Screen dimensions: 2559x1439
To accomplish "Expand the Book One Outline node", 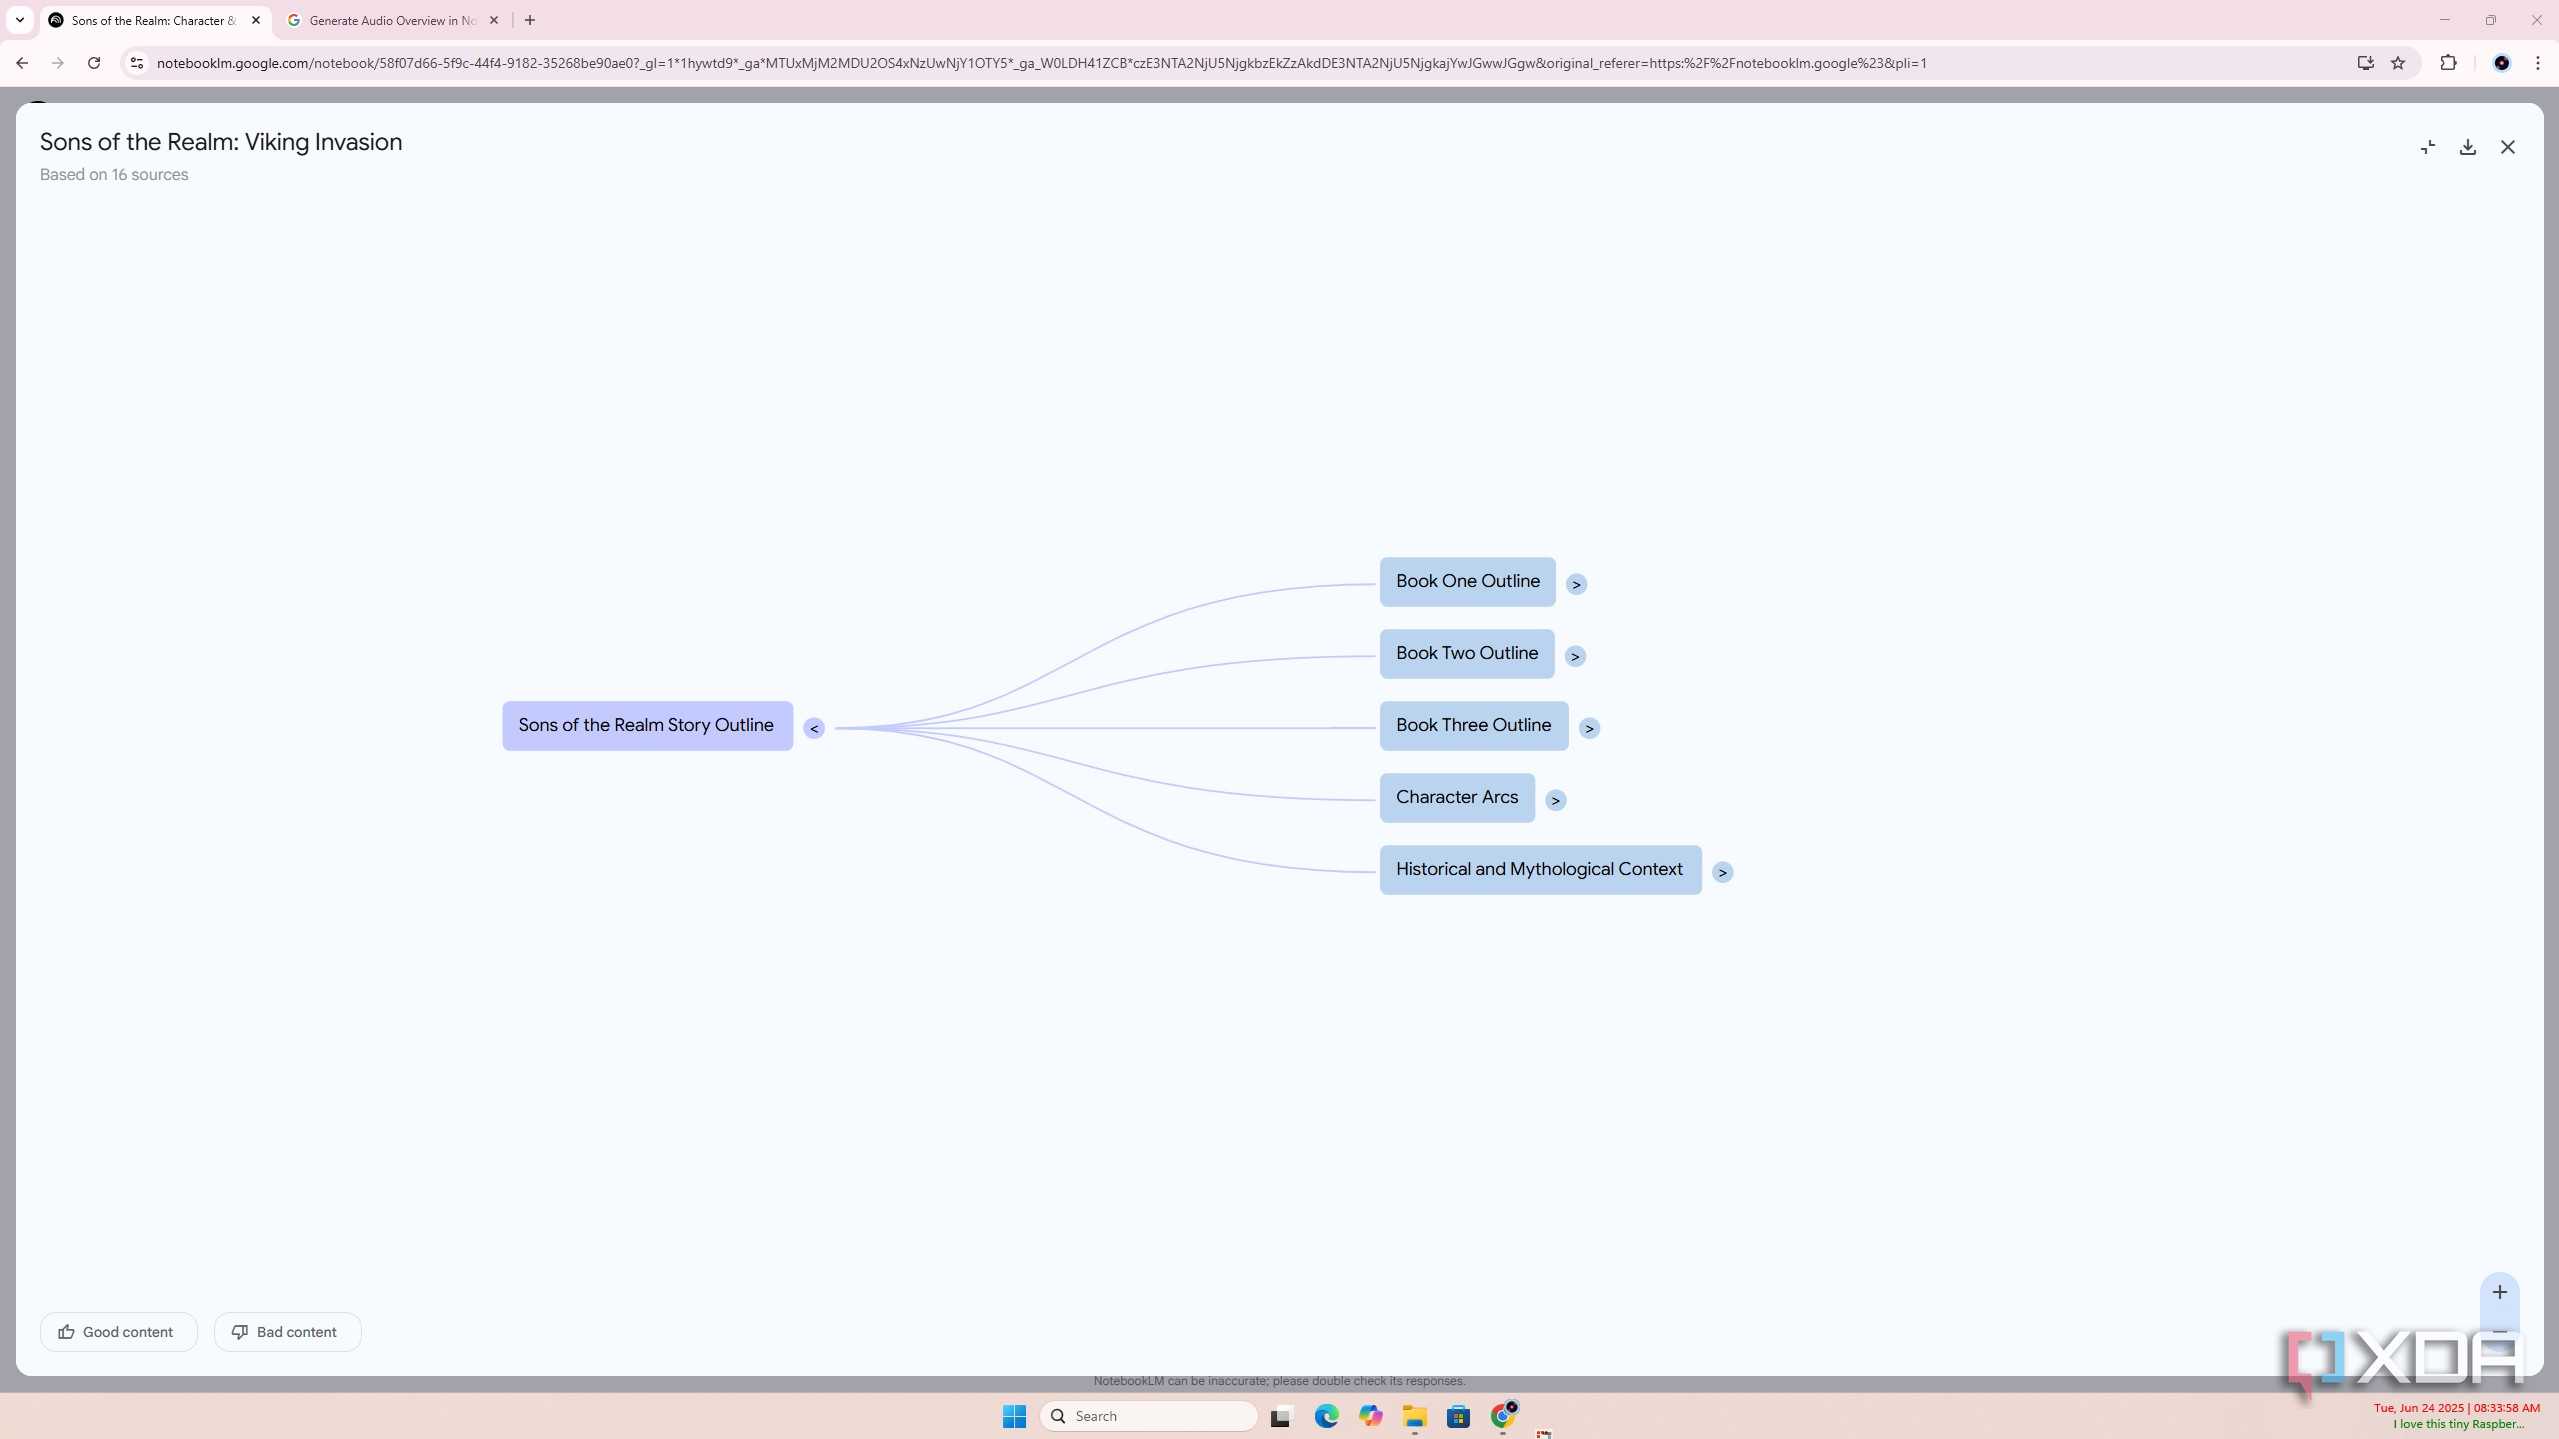I will [x=1576, y=584].
